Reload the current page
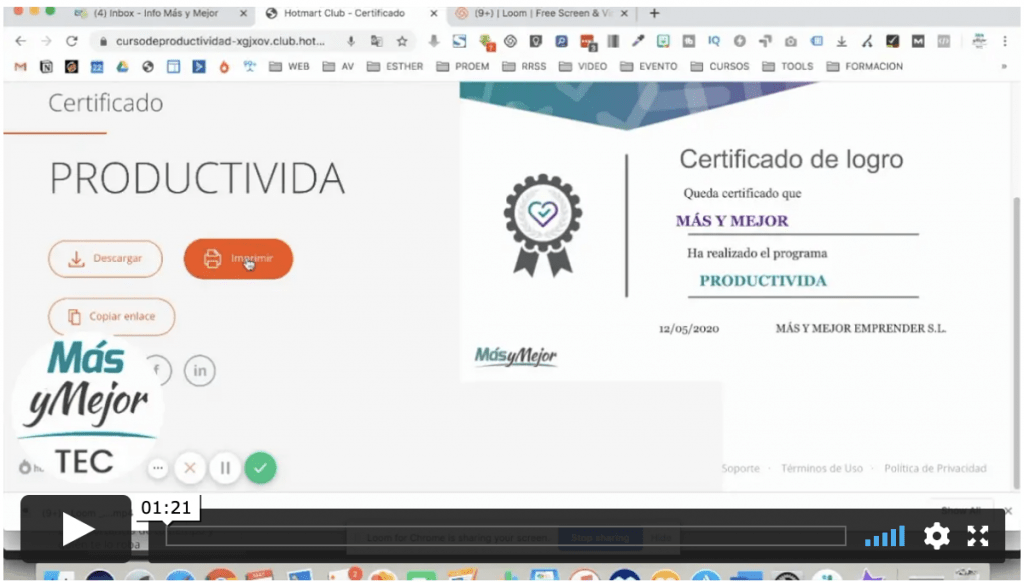The width and height of the screenshot is (1024, 582). click(72, 41)
